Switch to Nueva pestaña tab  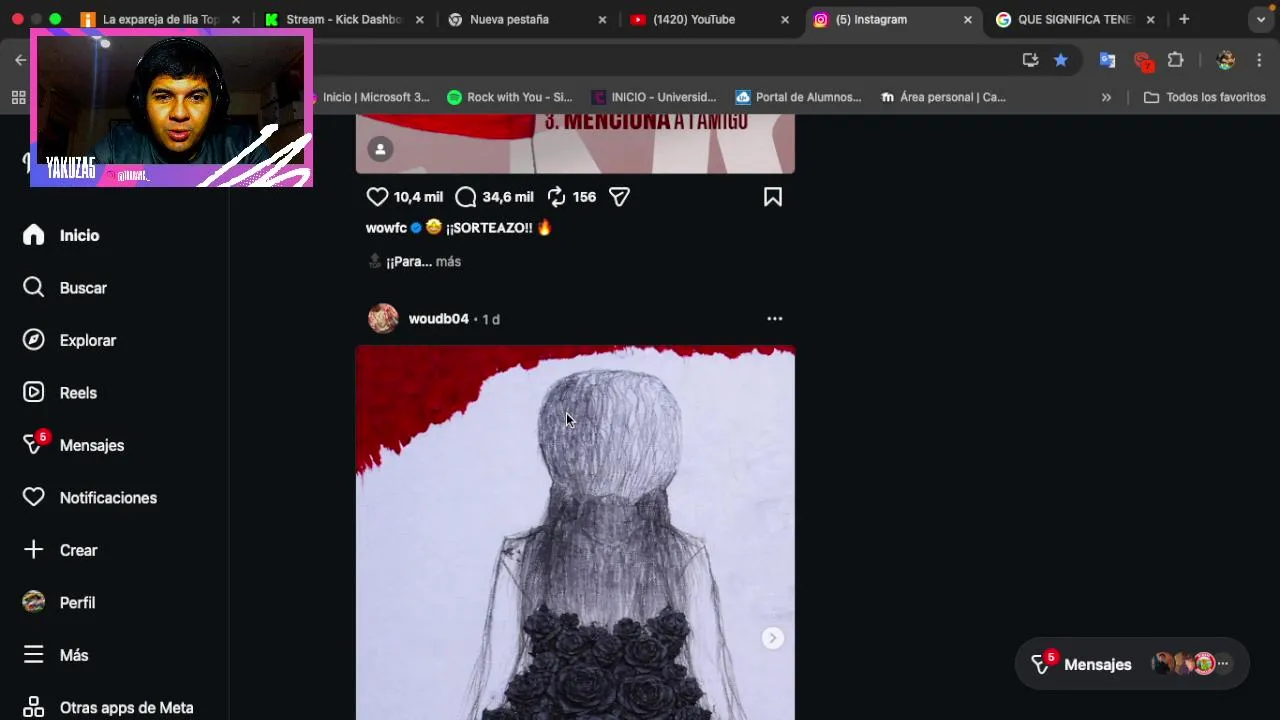(527, 19)
